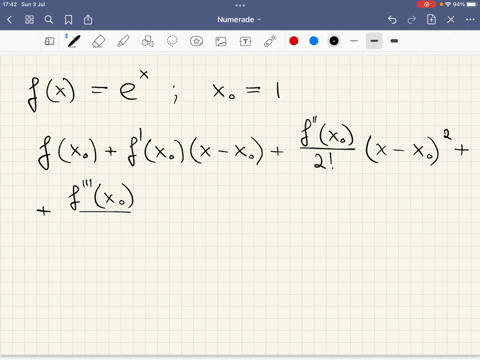
Task: Pick the red pen color
Action: click(294, 41)
